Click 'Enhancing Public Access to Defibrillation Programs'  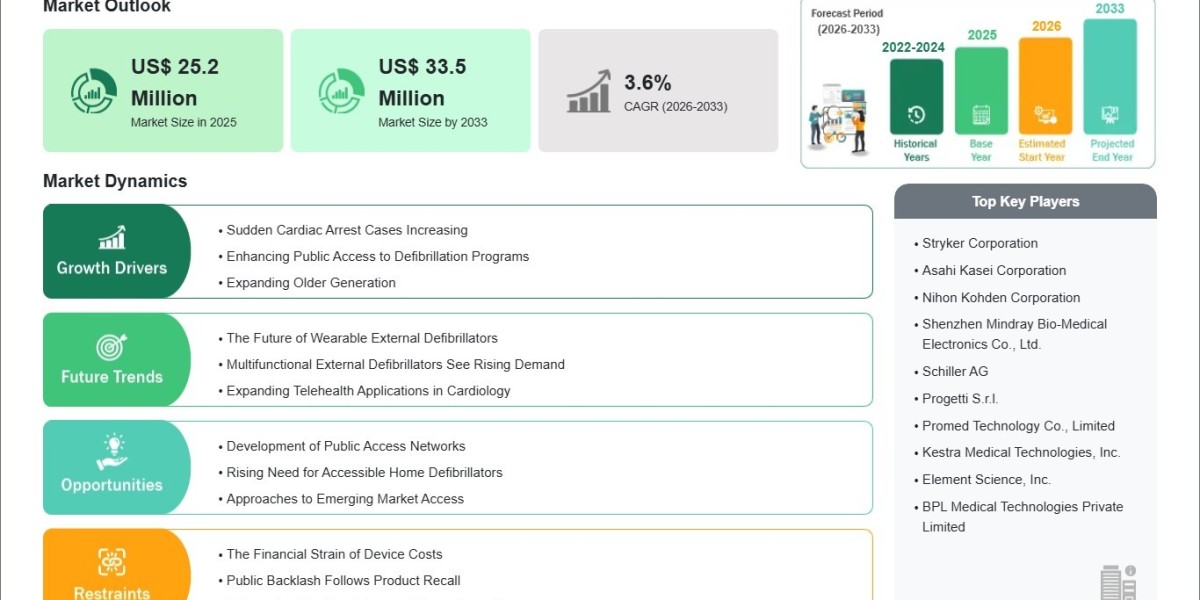pyautogui.click(x=378, y=256)
